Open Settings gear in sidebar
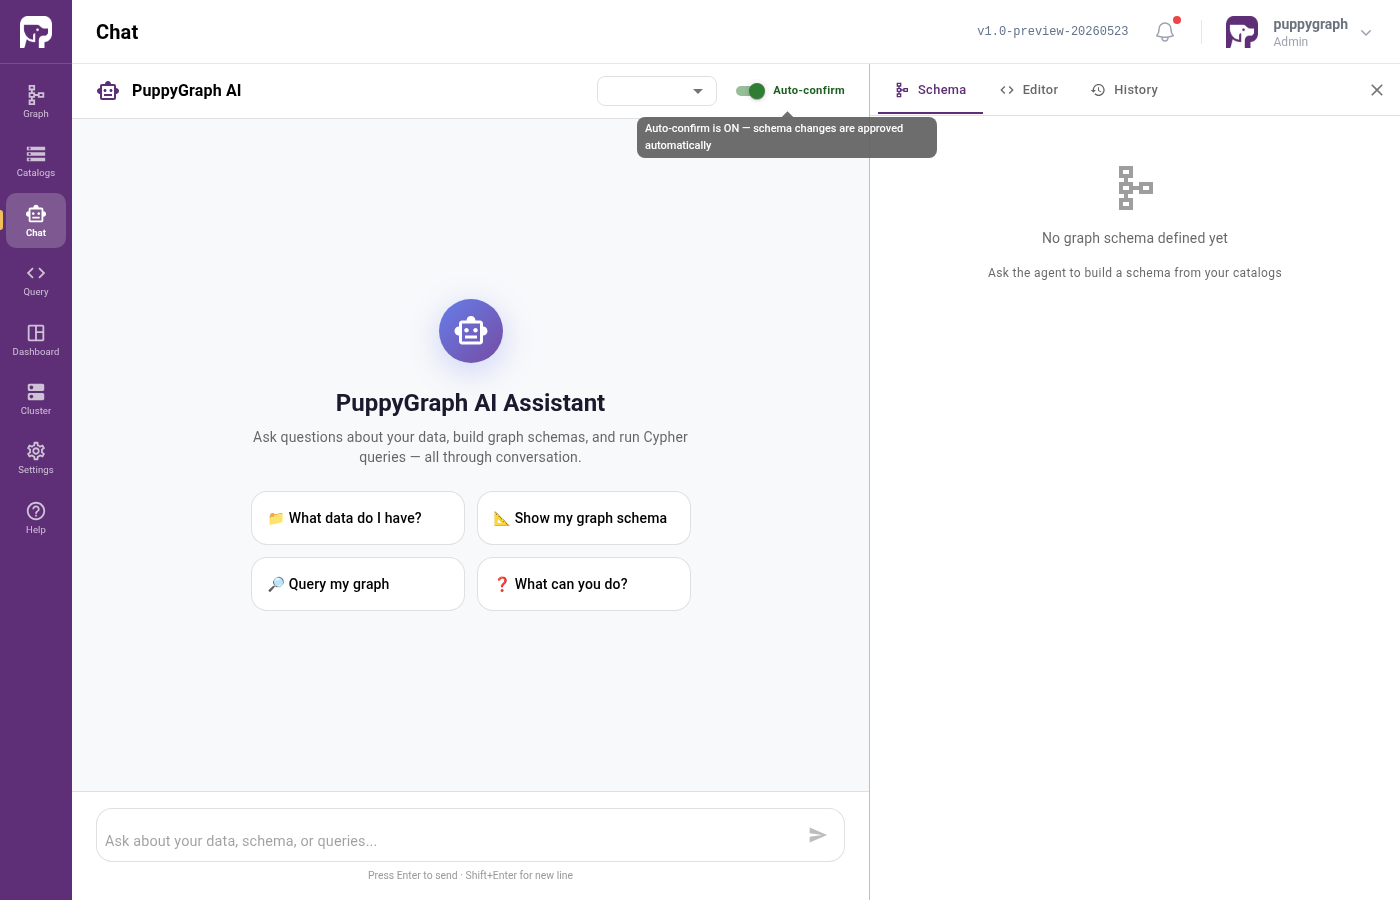 (x=36, y=458)
